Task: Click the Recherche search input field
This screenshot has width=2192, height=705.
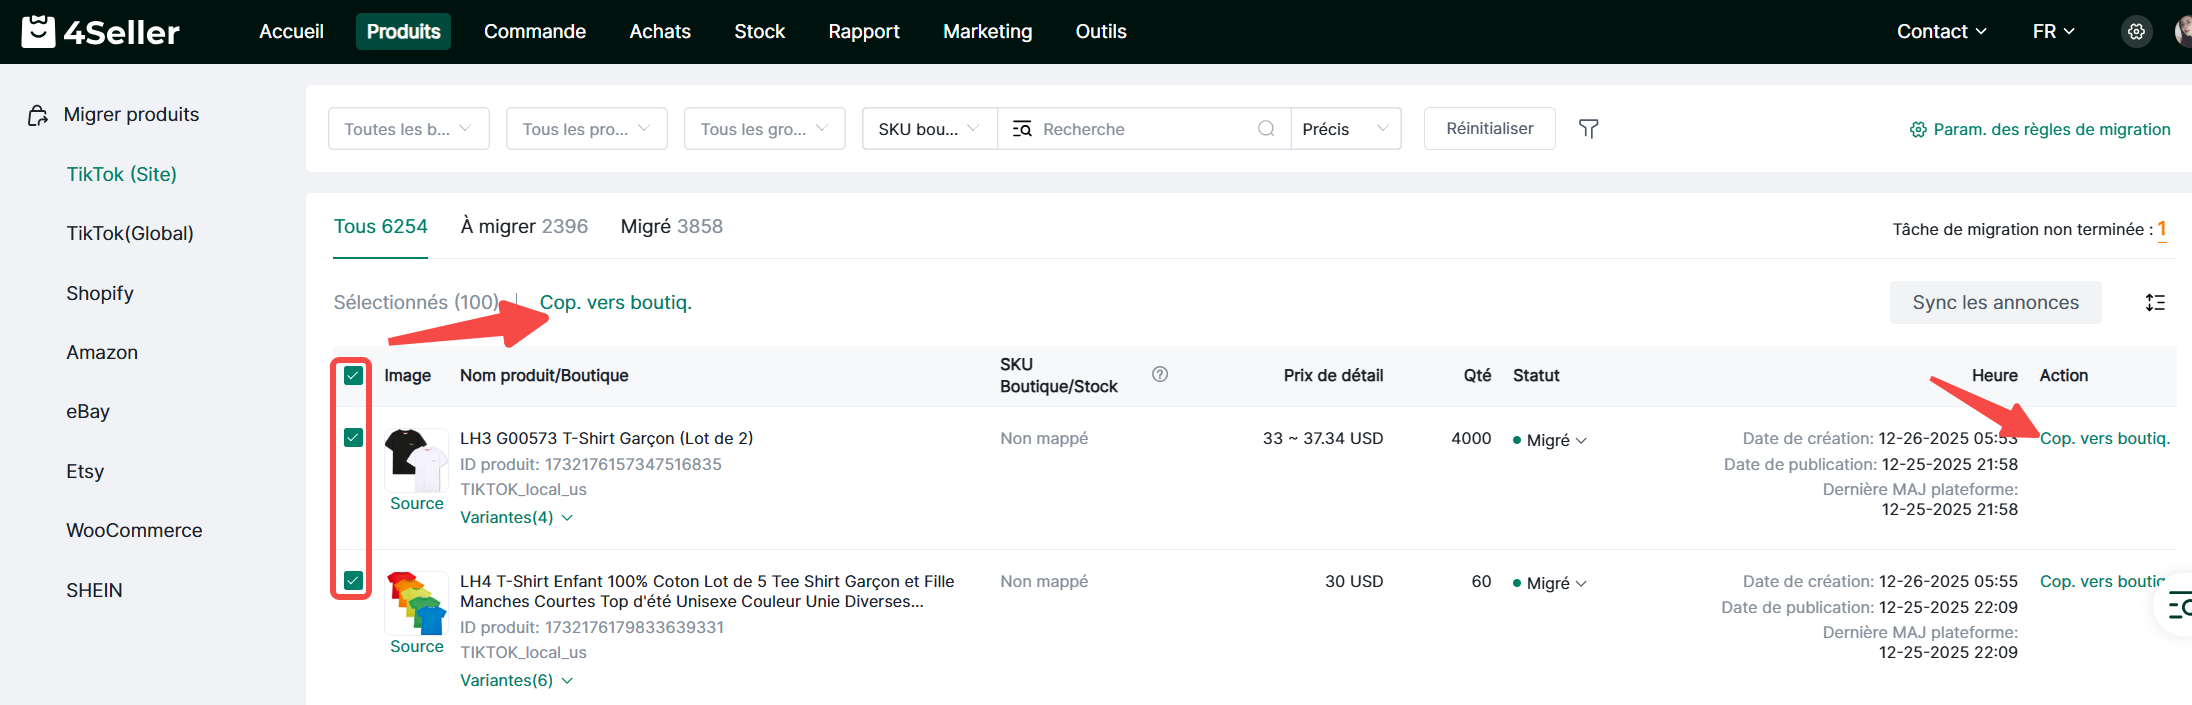Action: tap(1140, 129)
